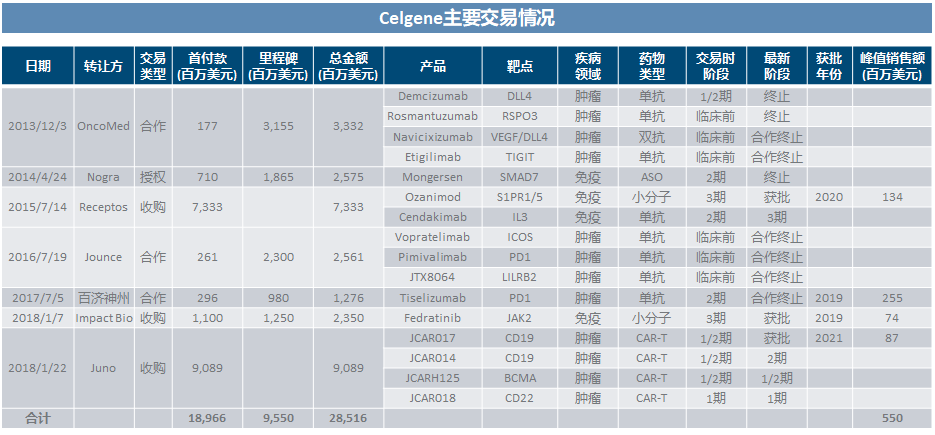The image size is (935, 435).
Task: Click the '百济神州' transferor cell
Action: point(104,298)
